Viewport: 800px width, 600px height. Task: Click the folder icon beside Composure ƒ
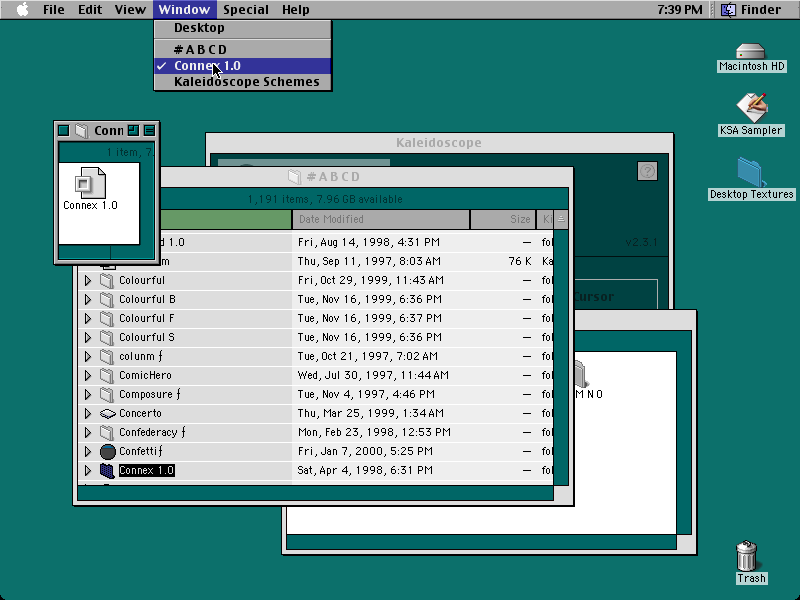107,394
